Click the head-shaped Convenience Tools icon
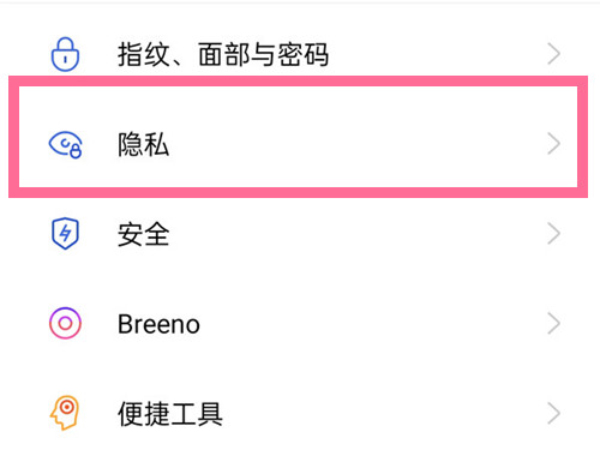Viewport: 600px width, 450px height. [x=65, y=413]
